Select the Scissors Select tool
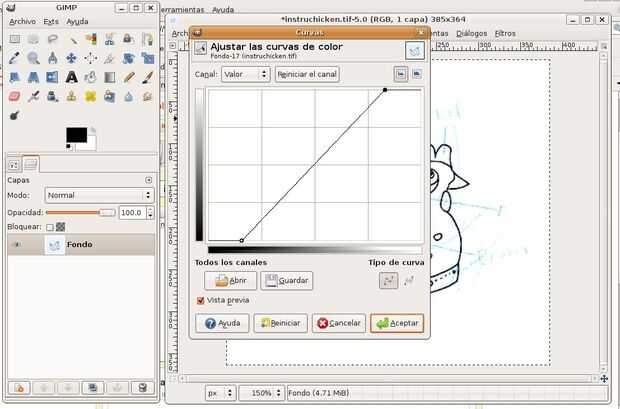This screenshot has height=409, width=620. coord(110,39)
